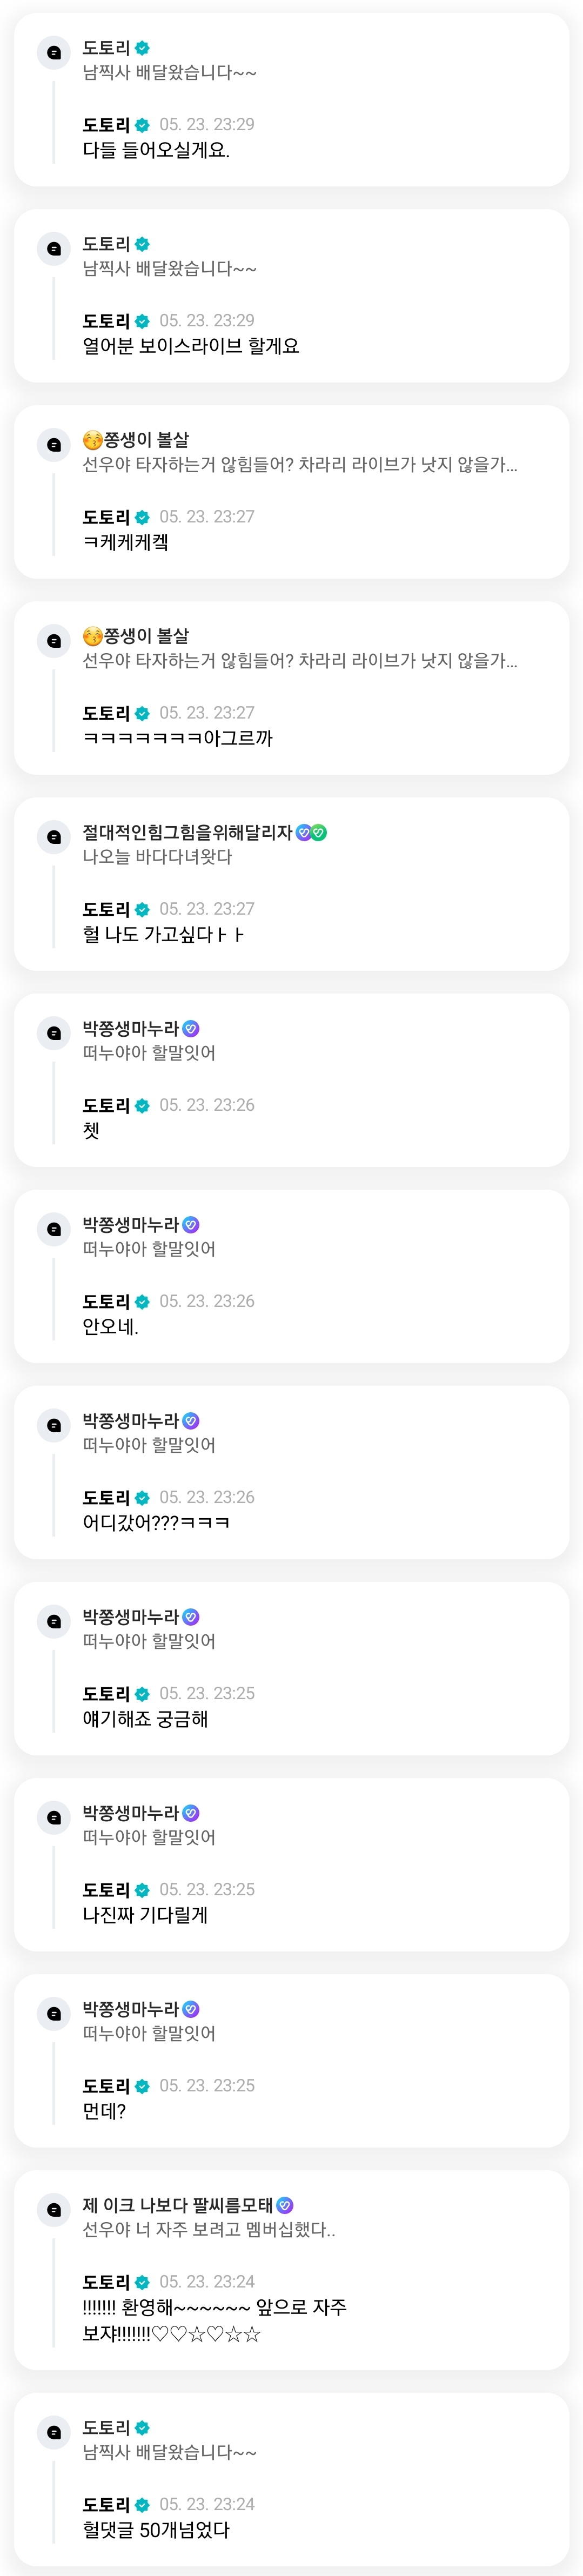The height and width of the screenshot is (2576, 583).
Task: Click quoted comment "선우야 너 자주 보려고 멤버십했다.."
Action: pyautogui.click(x=208, y=2229)
